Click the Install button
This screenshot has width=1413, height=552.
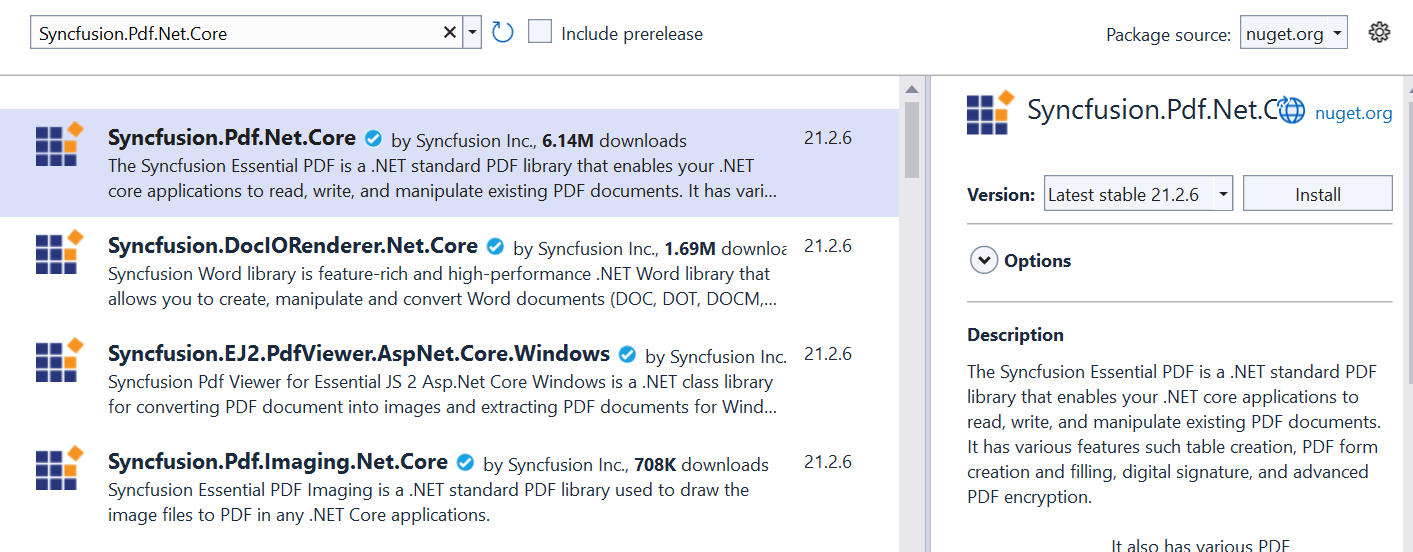click(1317, 194)
